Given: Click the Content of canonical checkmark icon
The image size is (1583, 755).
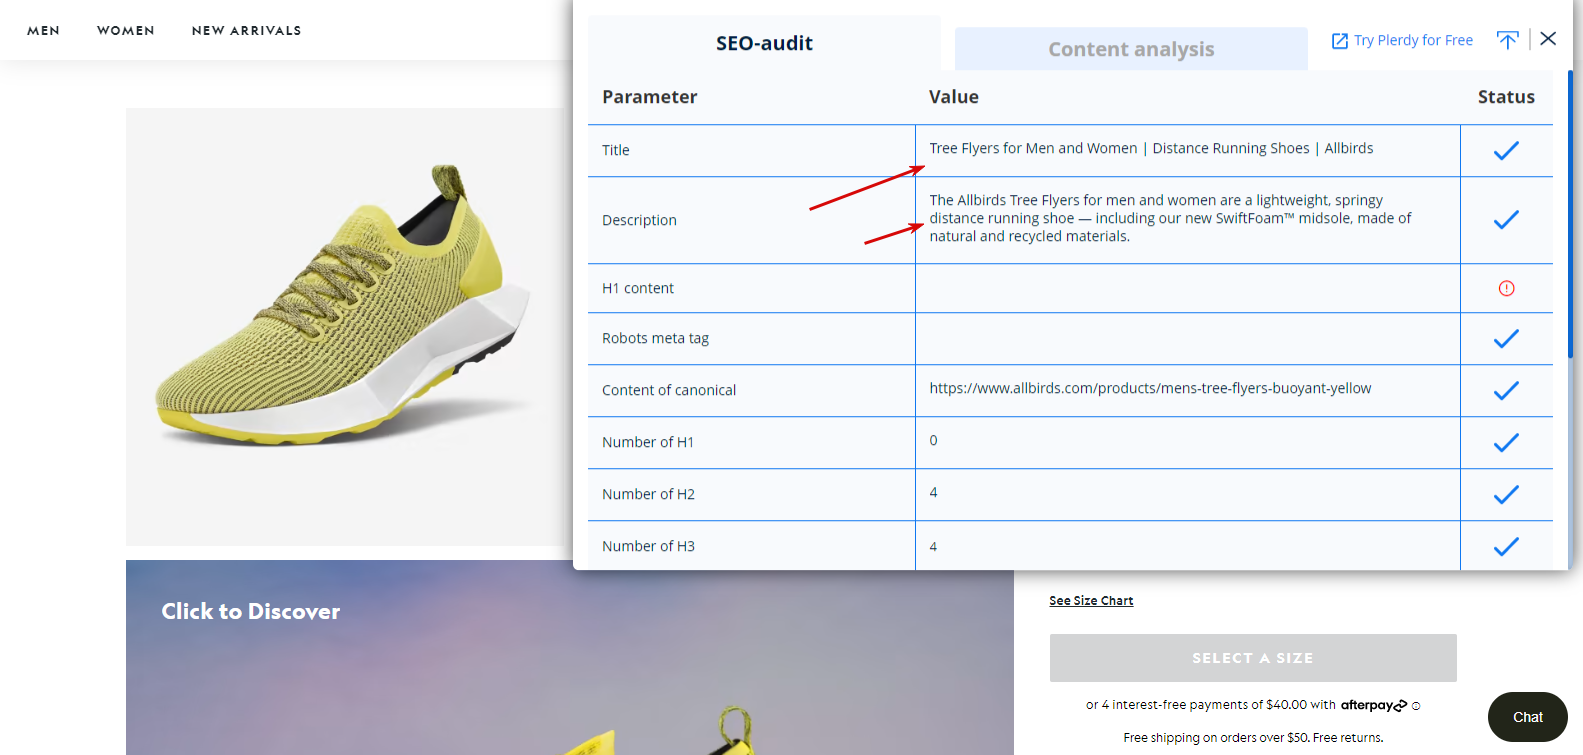Looking at the screenshot, I should pyautogui.click(x=1506, y=391).
